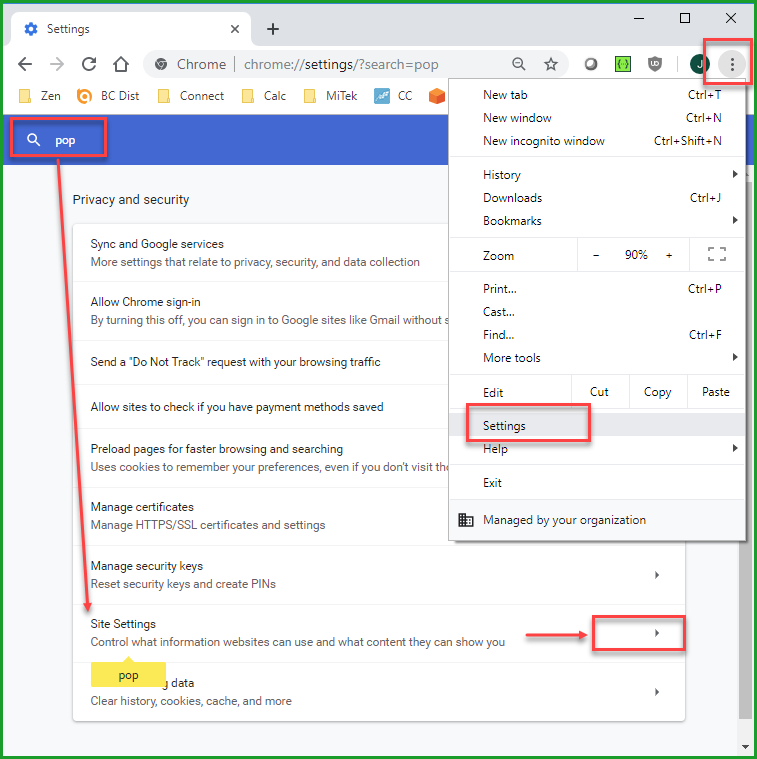Open the BC Dist bookmark

click(x=108, y=96)
